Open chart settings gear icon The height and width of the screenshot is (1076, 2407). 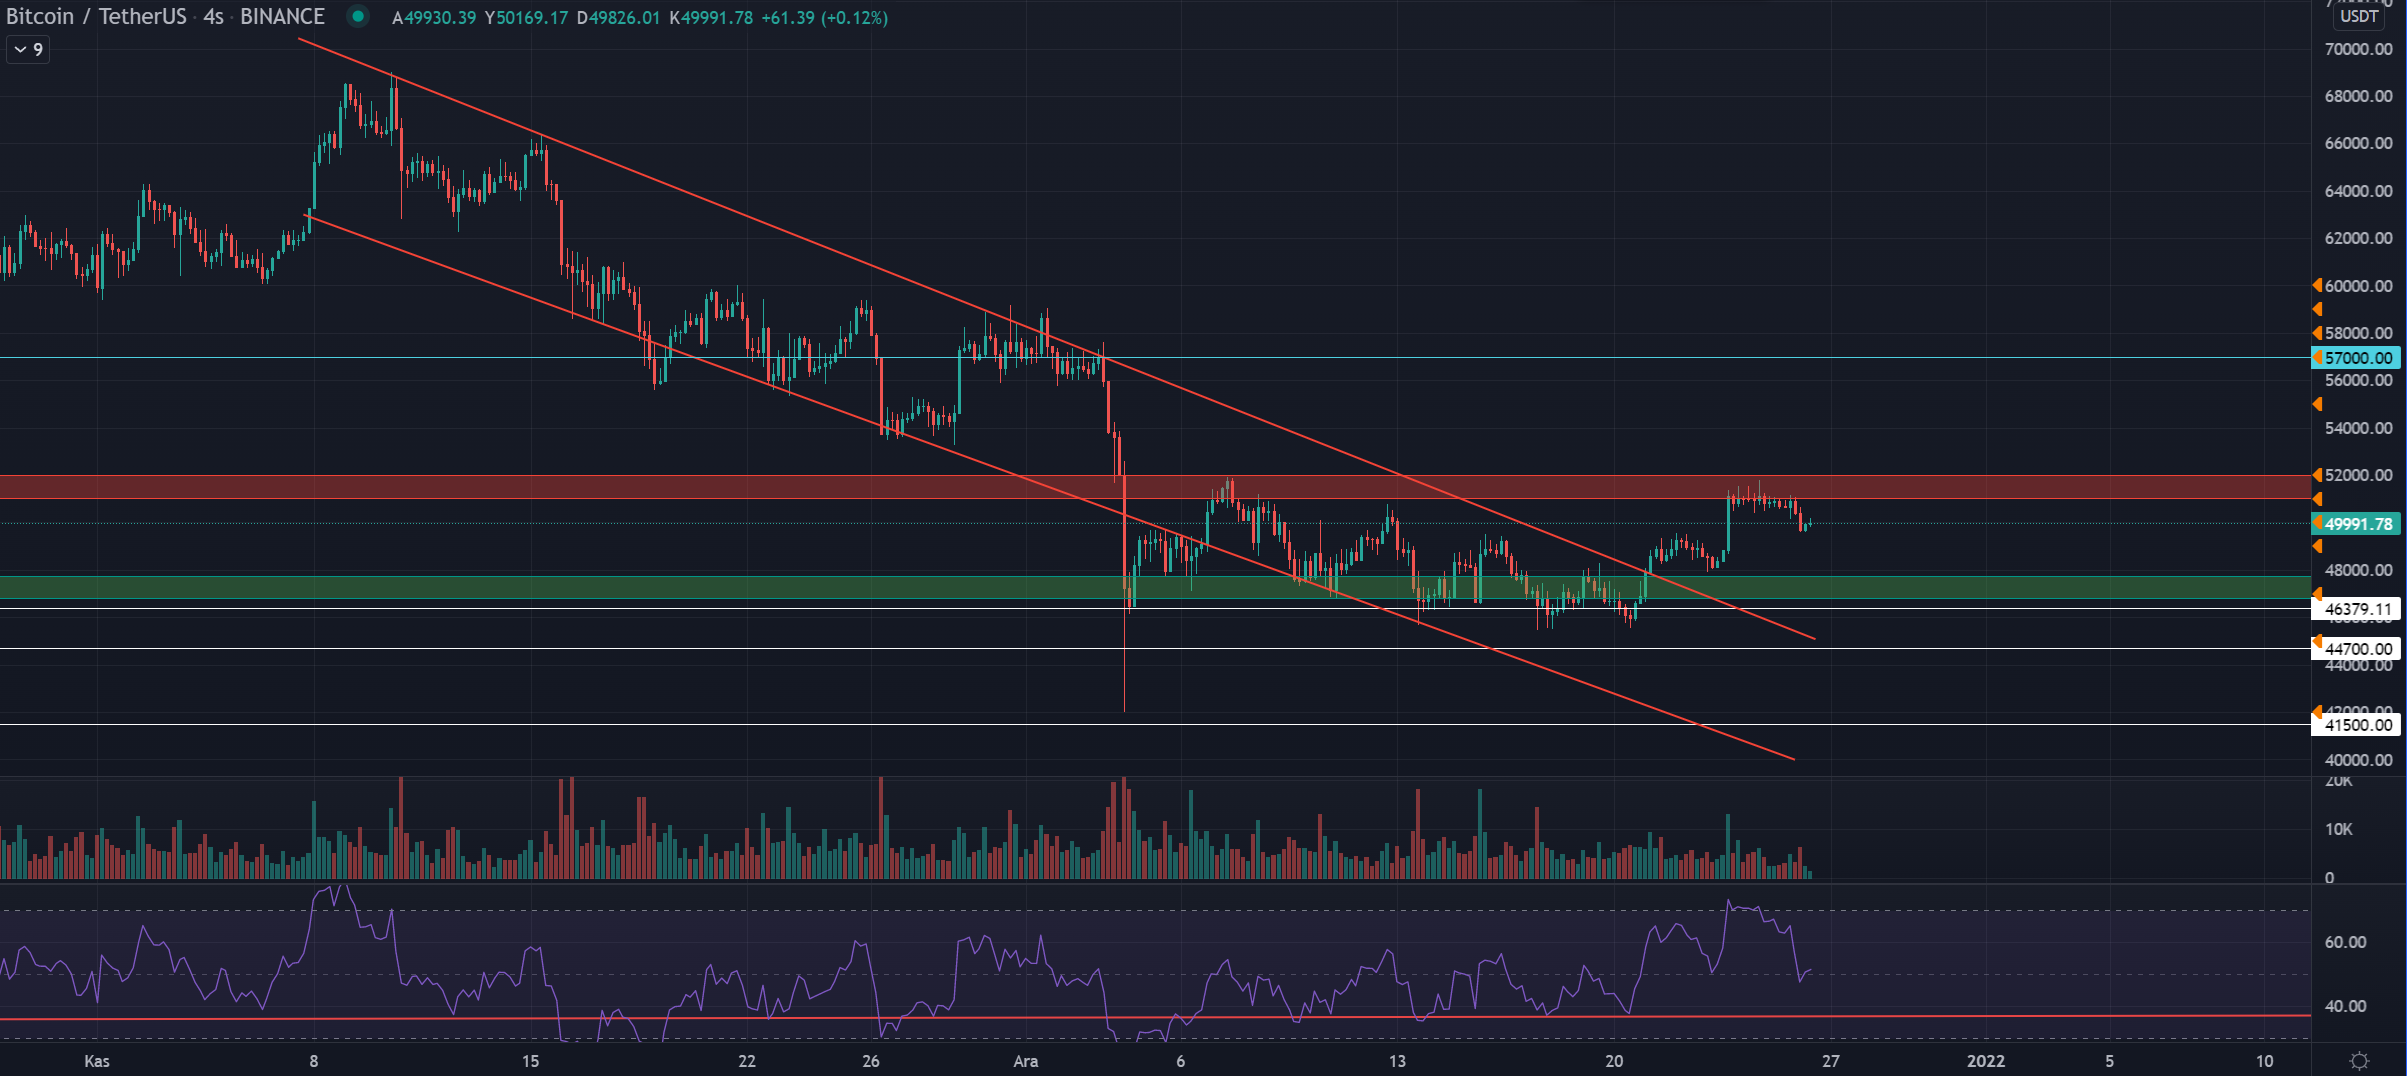point(2359,1061)
